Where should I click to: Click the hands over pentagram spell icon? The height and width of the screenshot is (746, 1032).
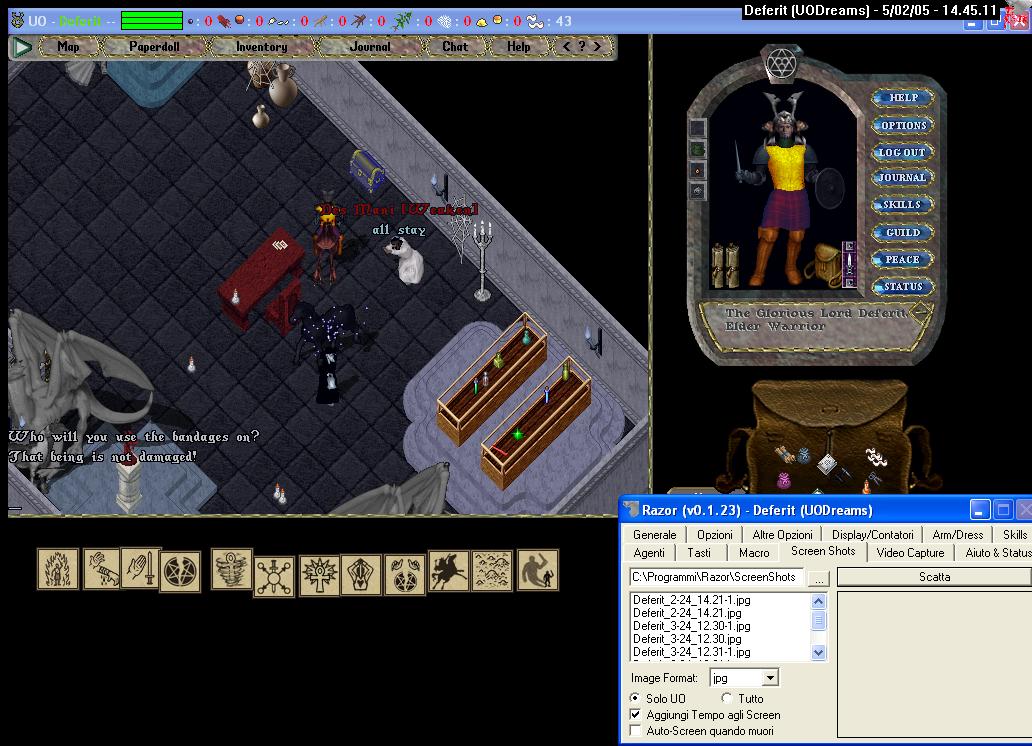(404, 575)
